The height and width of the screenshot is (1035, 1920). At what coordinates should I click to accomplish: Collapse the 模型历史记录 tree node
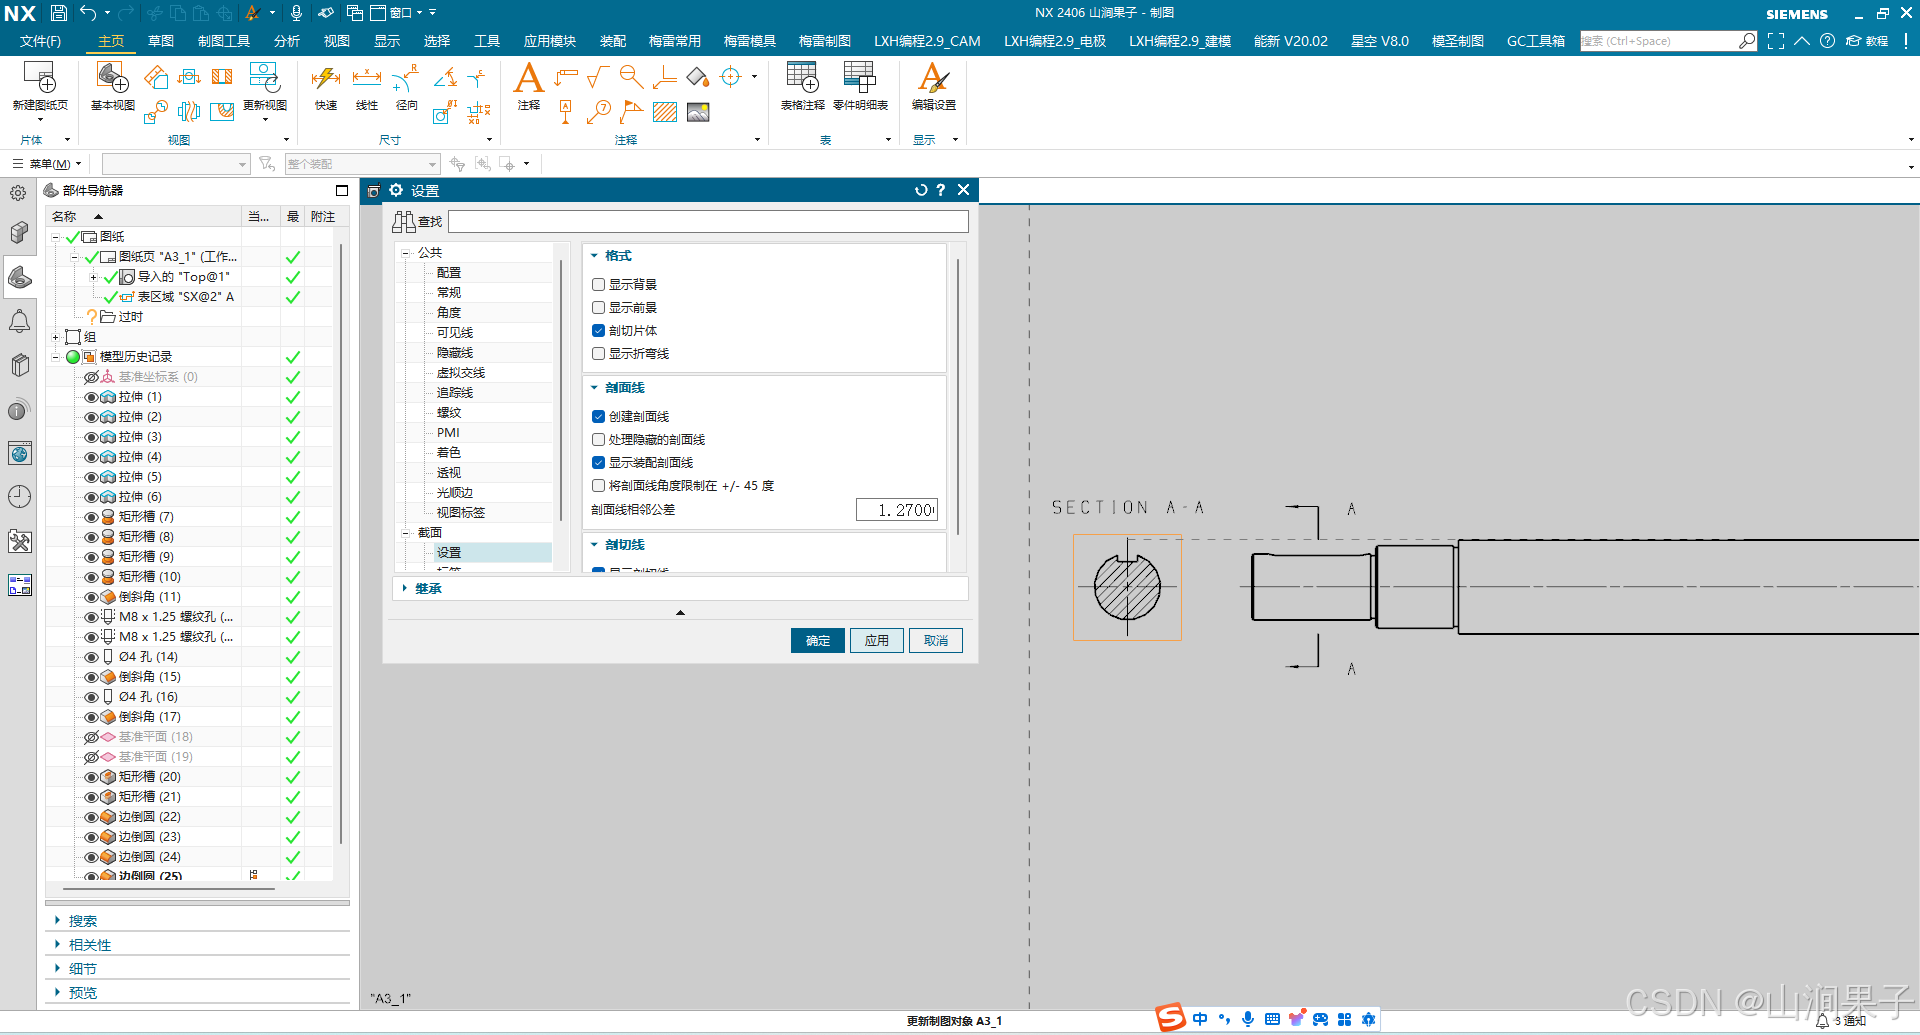point(56,357)
